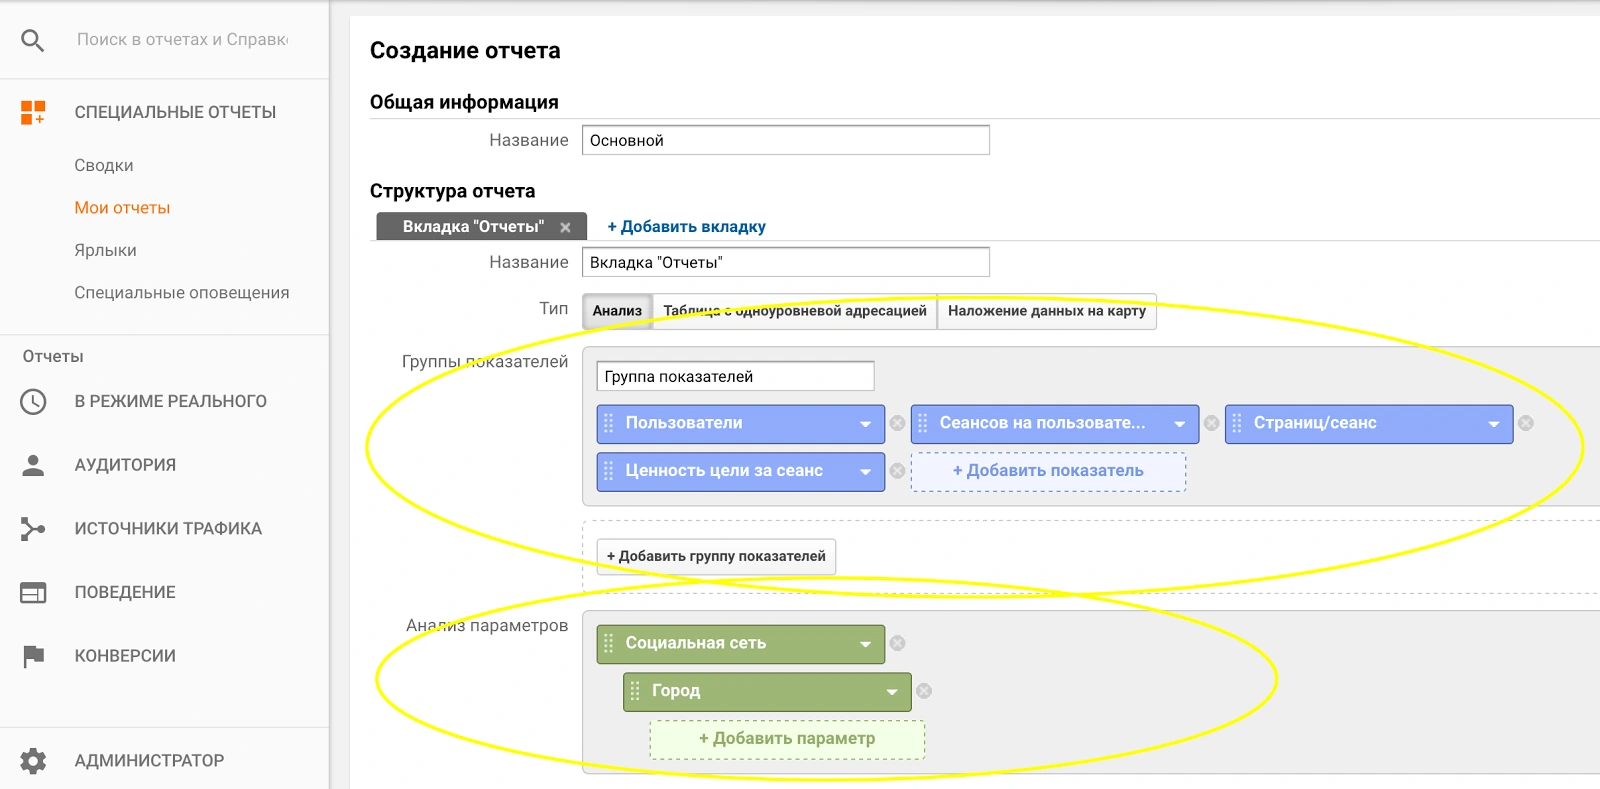Open the Страниц/сеанс metric dropdown
Viewport: 1600px width, 789px height.
click(x=1493, y=424)
